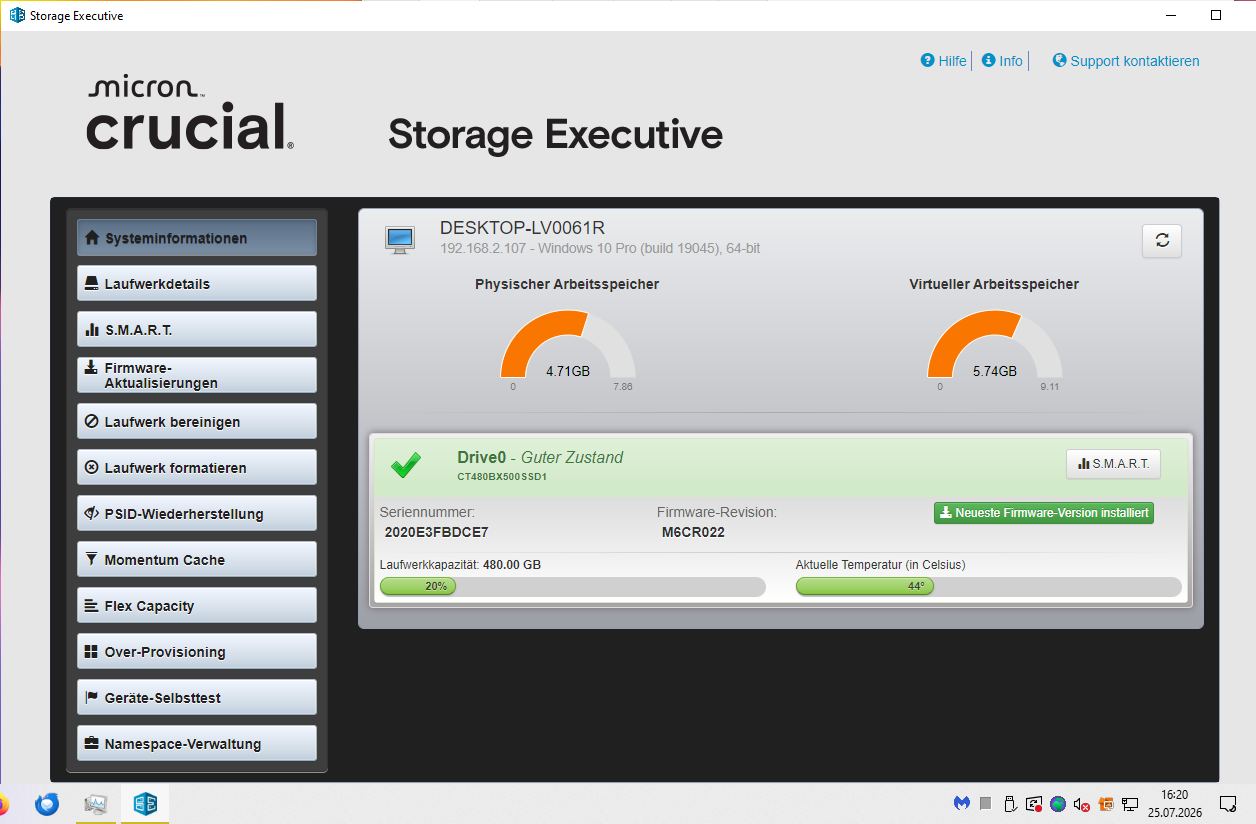This screenshot has width=1256, height=824.
Task: Open Geräte-Selbsttest page
Action: pos(197,697)
